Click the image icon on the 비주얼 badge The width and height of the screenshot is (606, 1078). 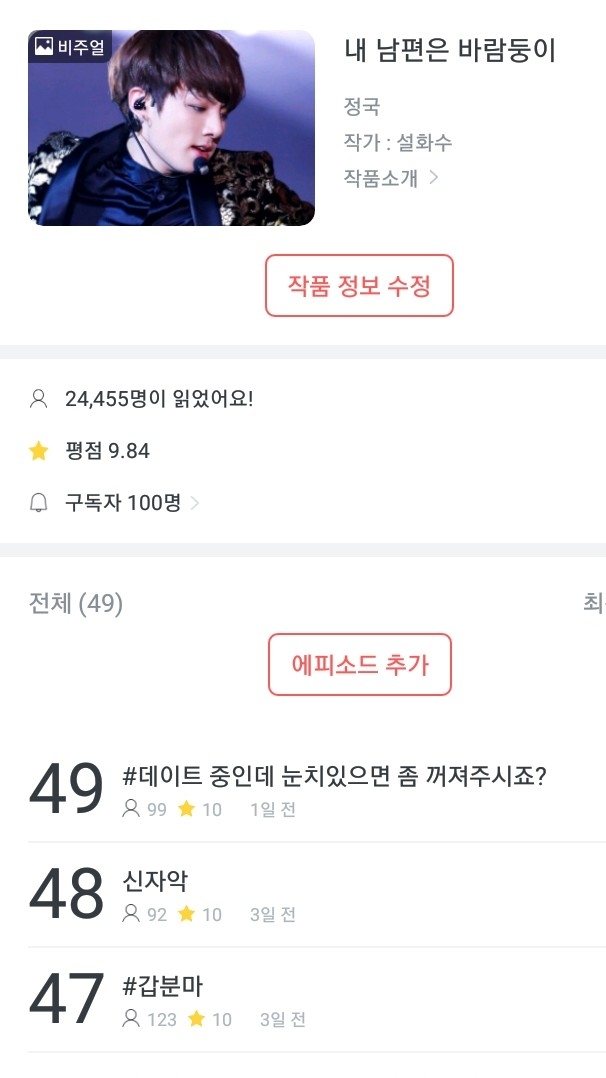tap(44, 46)
